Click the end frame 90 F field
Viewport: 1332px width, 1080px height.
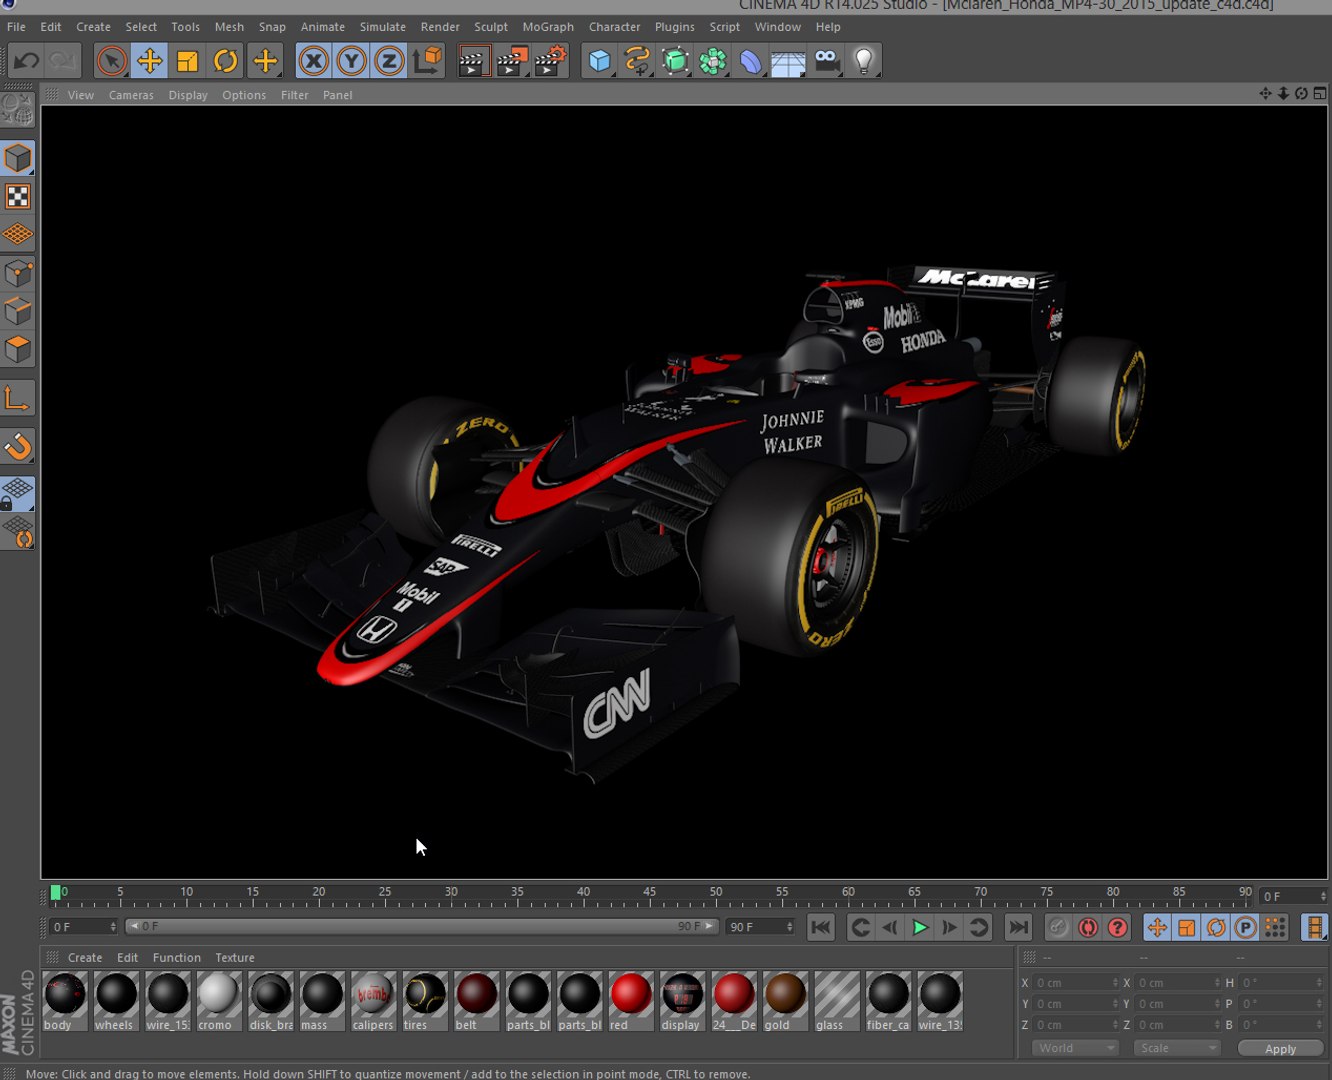[x=761, y=926]
